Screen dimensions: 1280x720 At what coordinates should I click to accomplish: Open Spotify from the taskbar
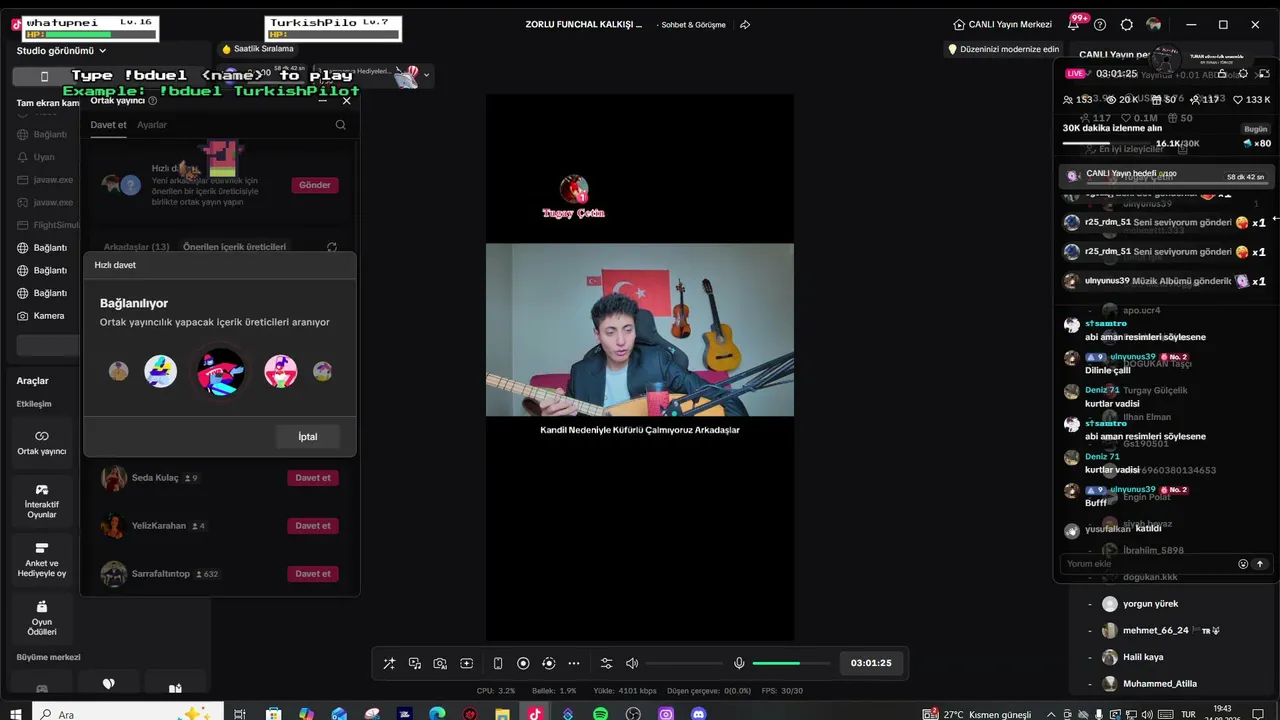tap(600, 714)
